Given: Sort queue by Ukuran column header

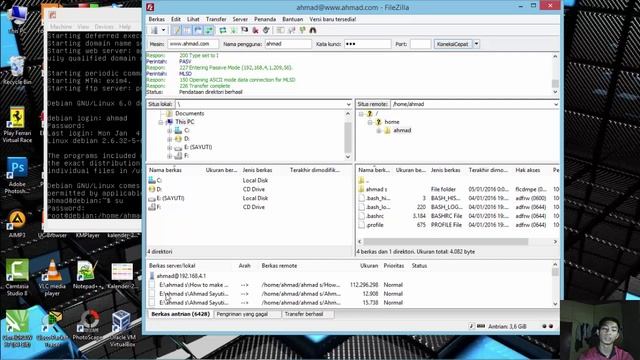Looking at the screenshot, I should pos(369,266).
